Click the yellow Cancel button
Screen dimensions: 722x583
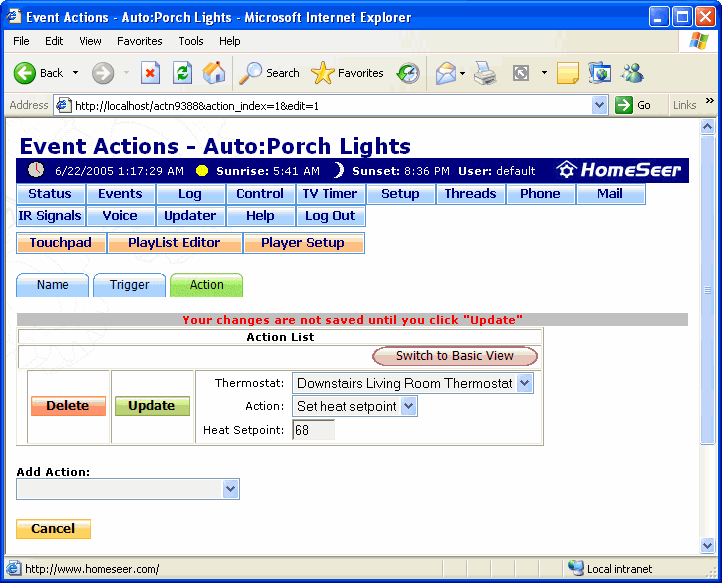53,529
